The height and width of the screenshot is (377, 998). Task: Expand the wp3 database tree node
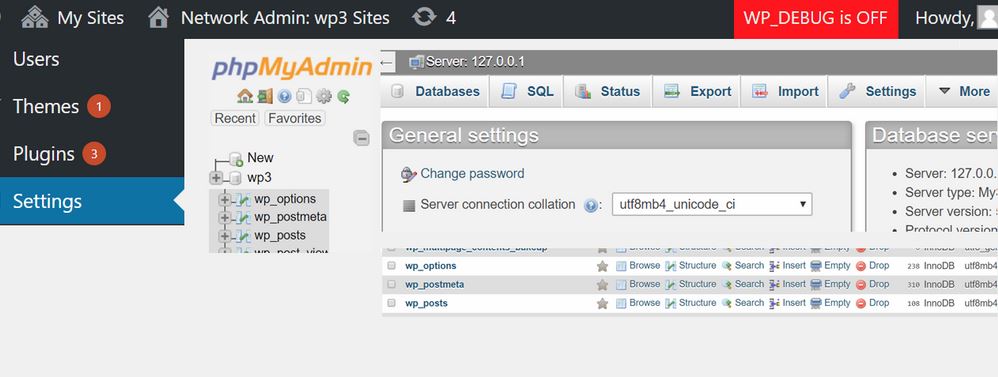pyautogui.click(x=216, y=178)
